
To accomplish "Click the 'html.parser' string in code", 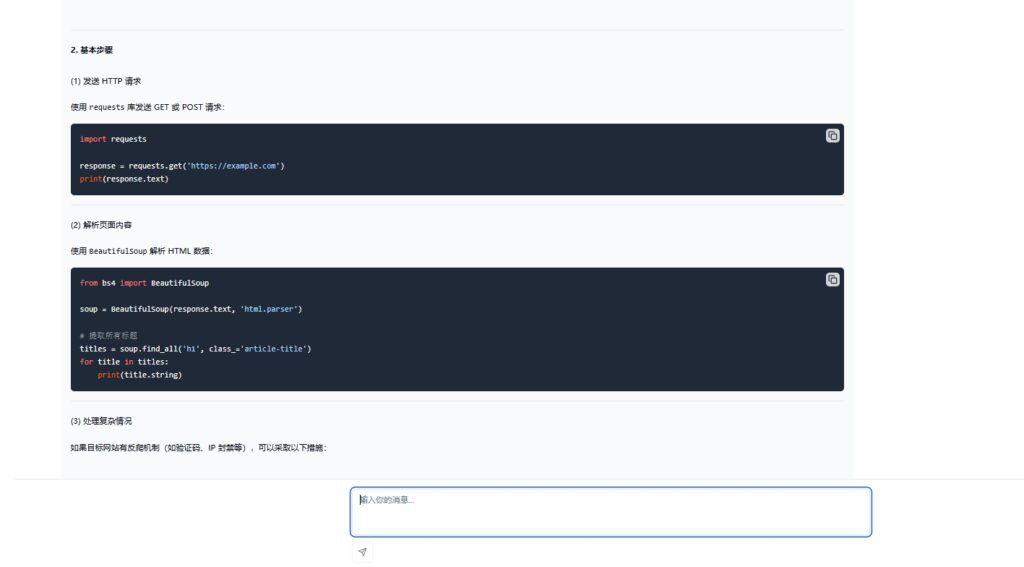I will point(270,309).
